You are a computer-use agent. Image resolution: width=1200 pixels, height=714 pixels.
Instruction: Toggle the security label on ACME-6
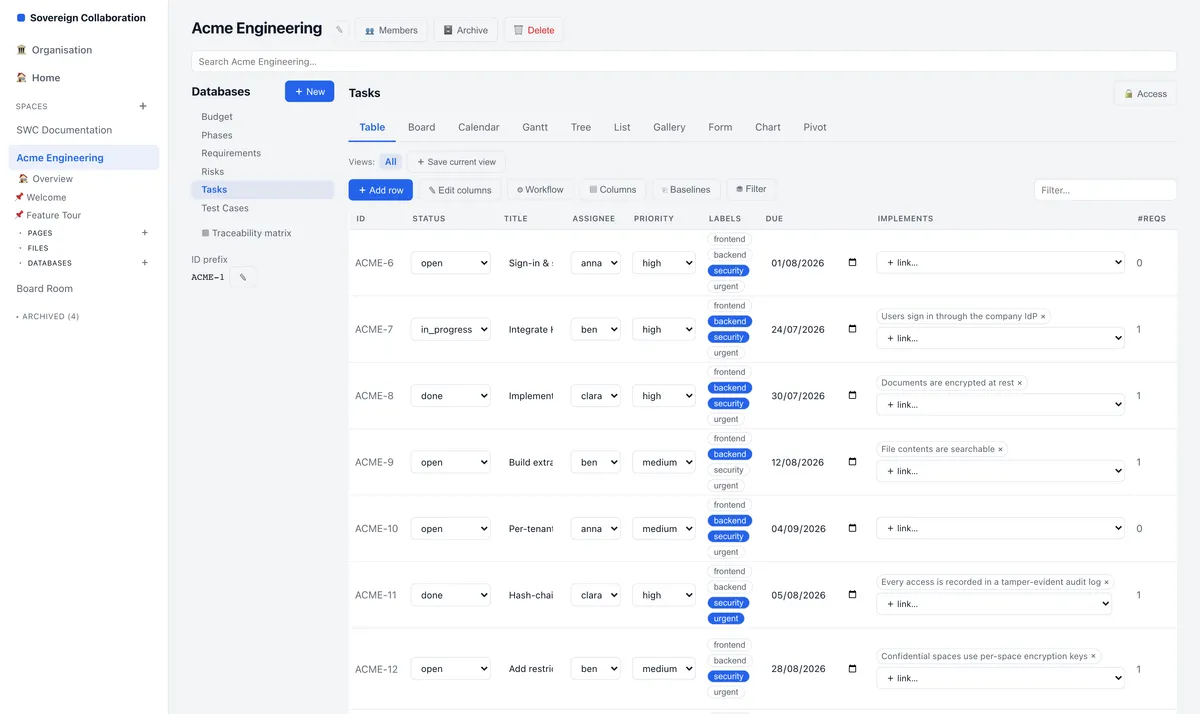tap(729, 271)
